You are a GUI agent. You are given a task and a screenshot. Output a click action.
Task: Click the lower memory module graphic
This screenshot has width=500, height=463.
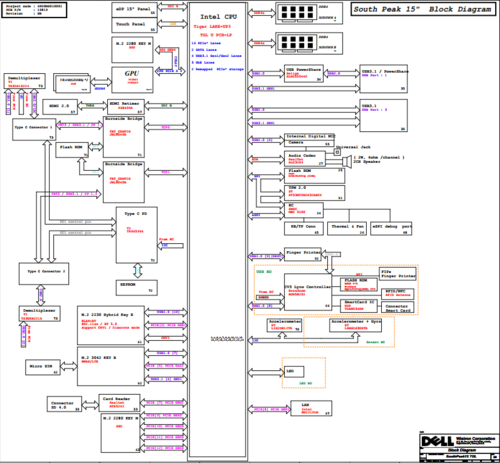click(x=298, y=42)
